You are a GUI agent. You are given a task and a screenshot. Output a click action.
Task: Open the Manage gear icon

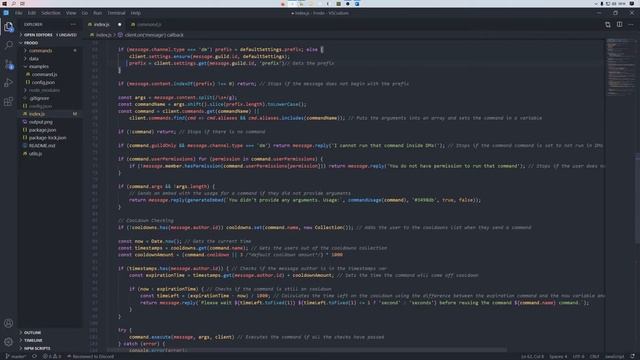tap(8, 342)
